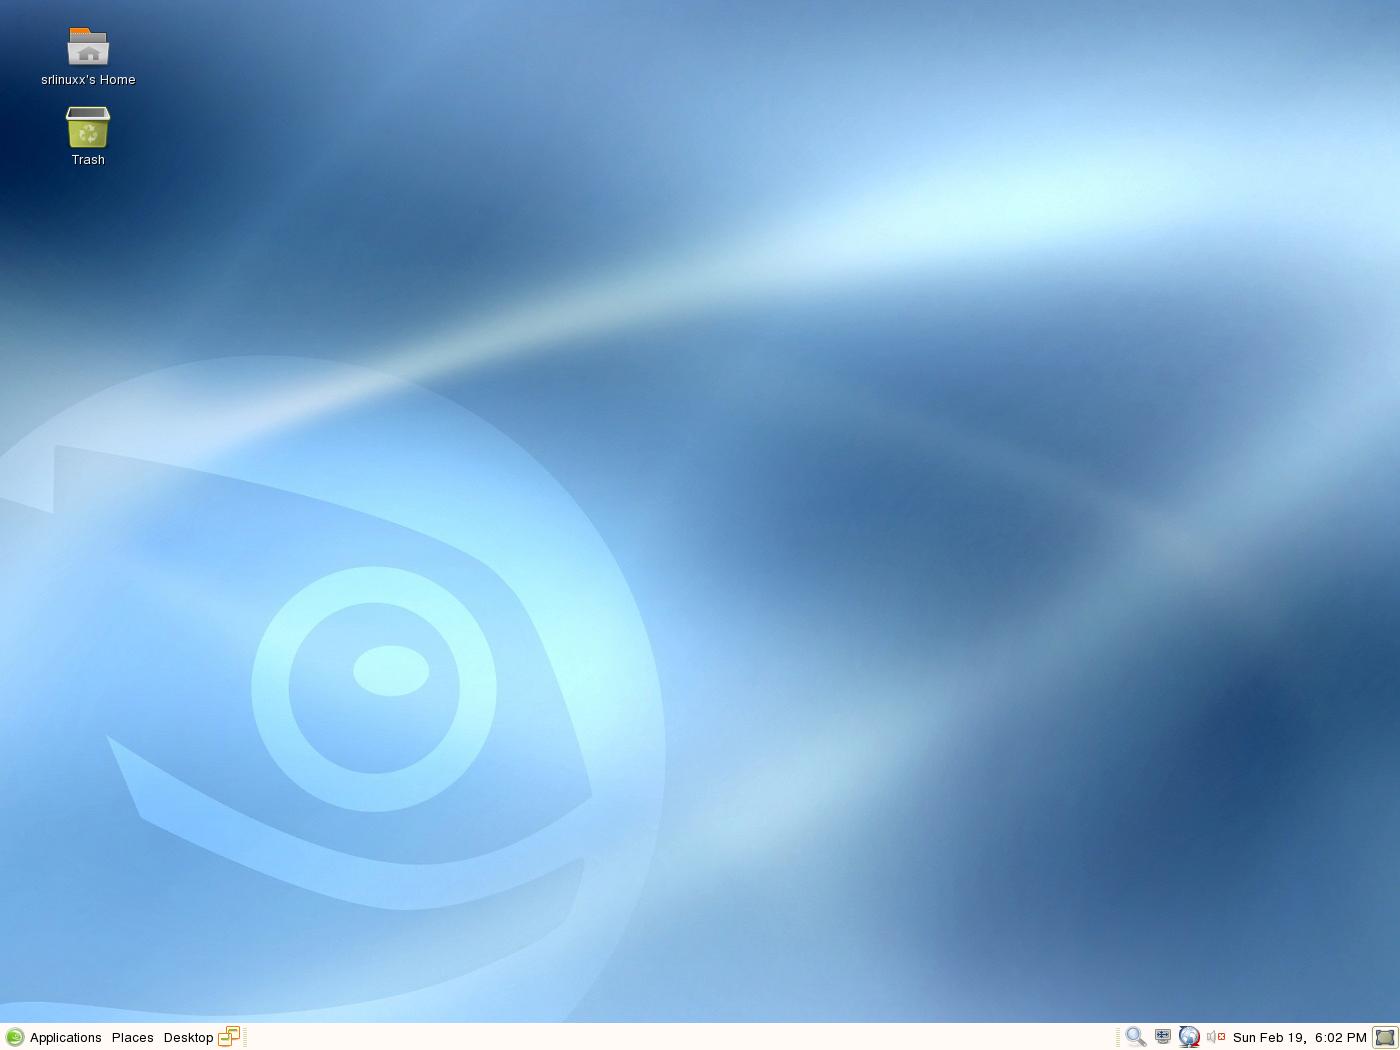This screenshot has width=1400, height=1050.
Task: Open srlinuxx's Home folder icon
Action: 88,47
